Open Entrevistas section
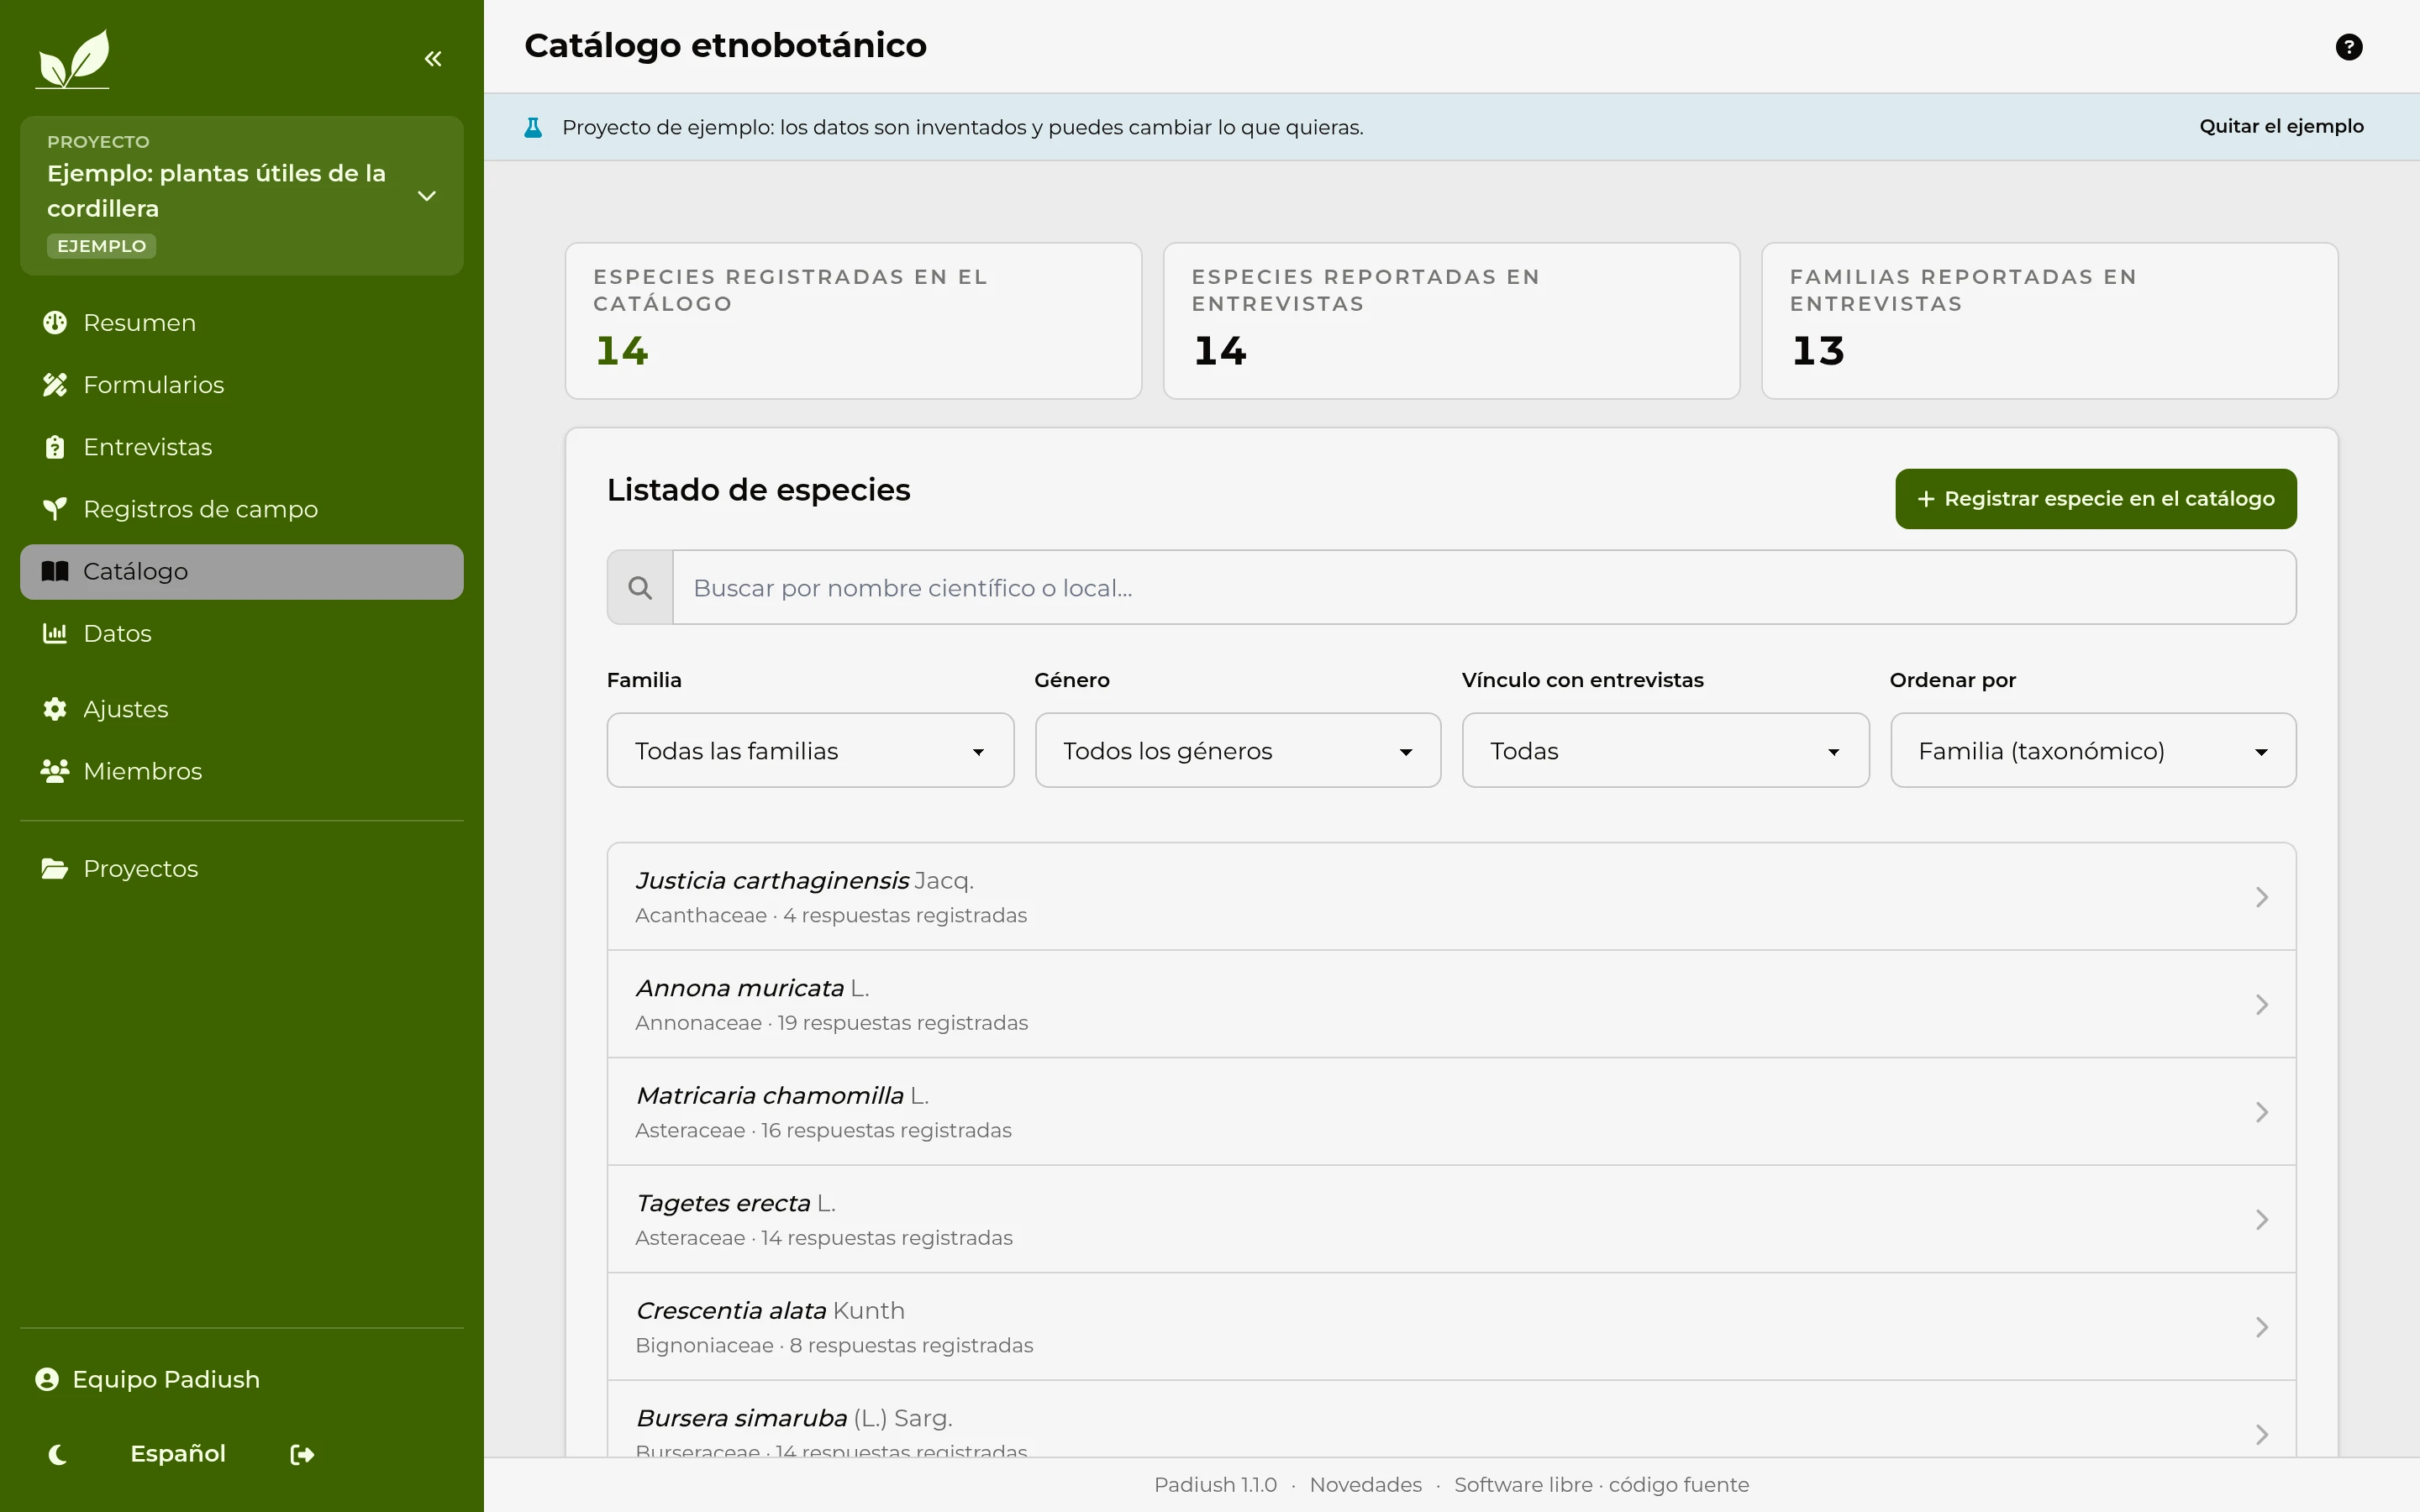The height and width of the screenshot is (1512, 2420). point(241,447)
